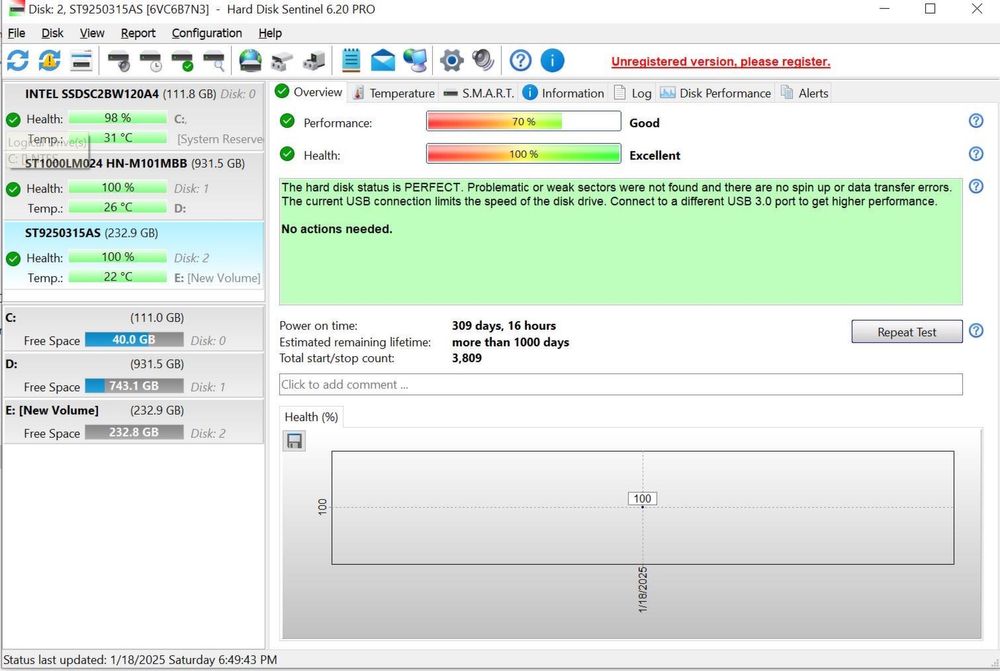
Task: Click the 26 °C temperature bar of ST1000LM024
Action: point(117,207)
